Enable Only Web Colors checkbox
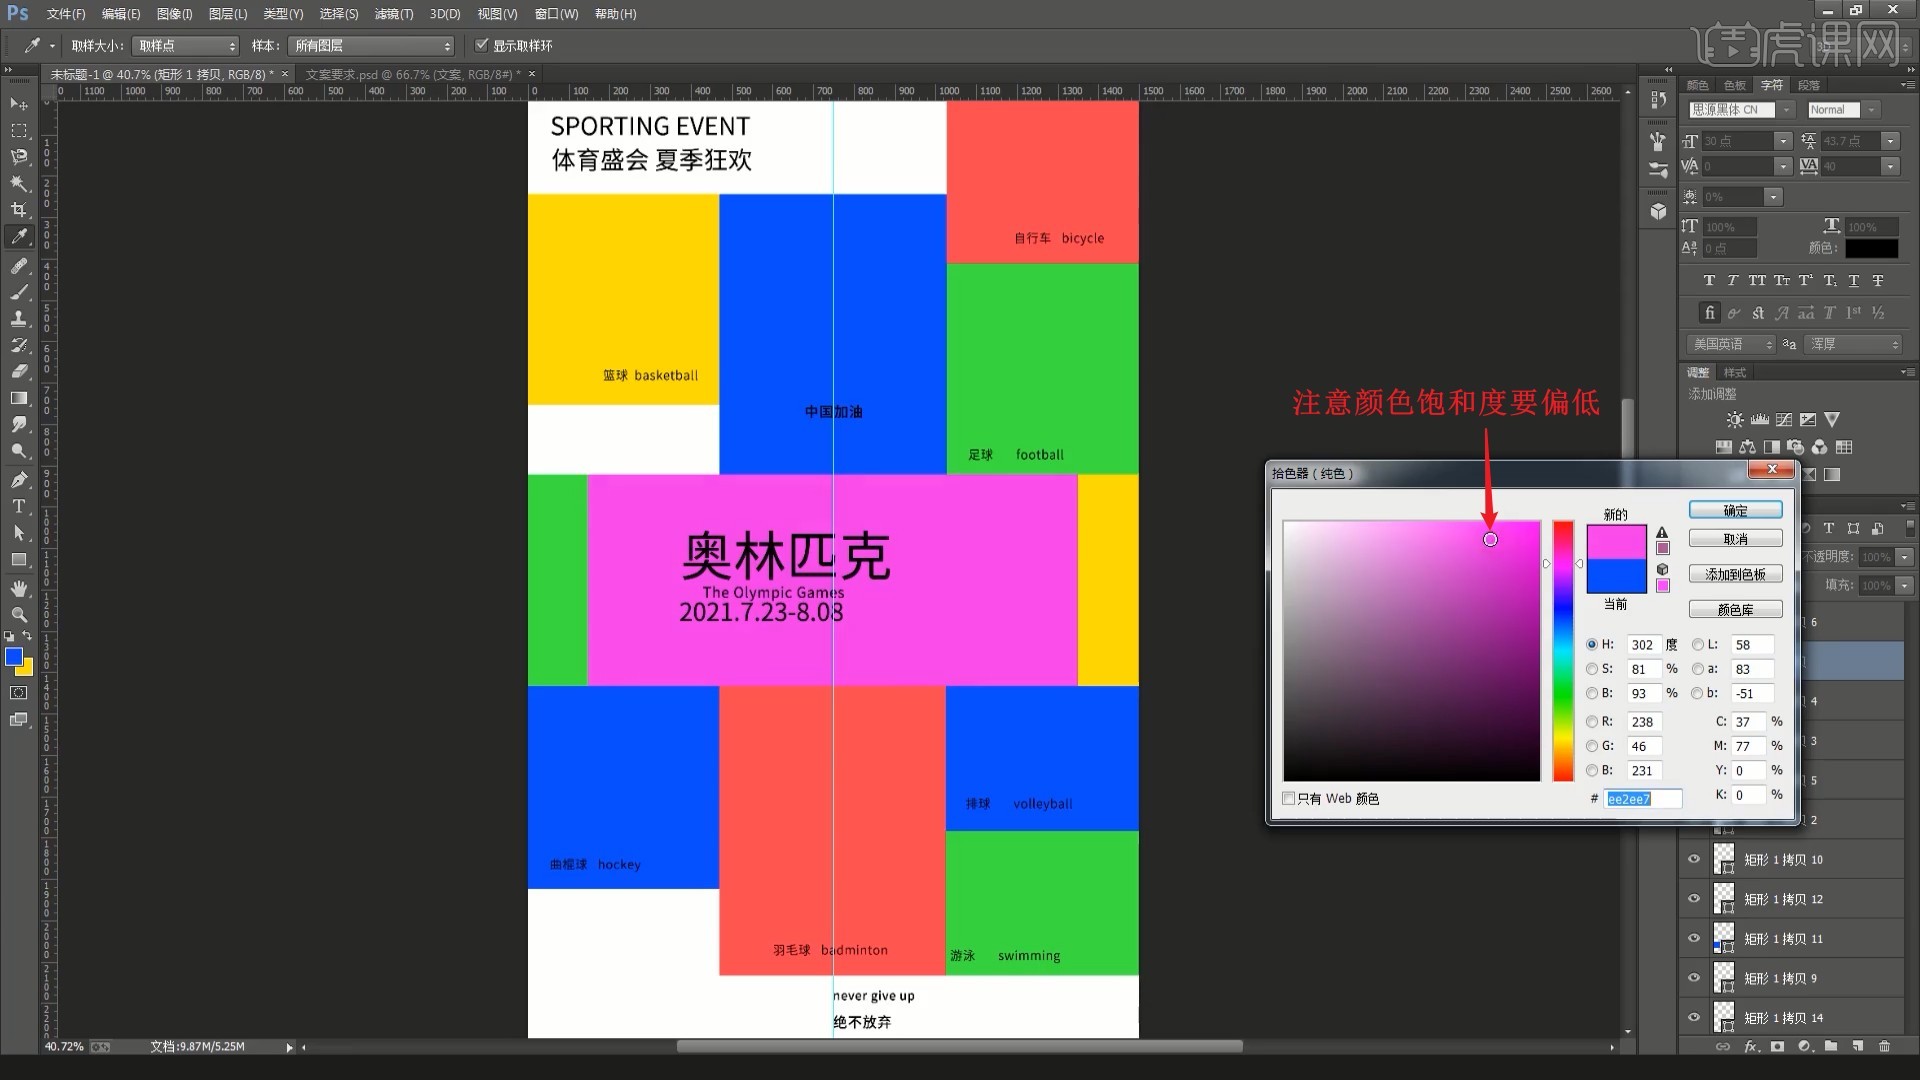This screenshot has width=1920, height=1080. point(1289,798)
